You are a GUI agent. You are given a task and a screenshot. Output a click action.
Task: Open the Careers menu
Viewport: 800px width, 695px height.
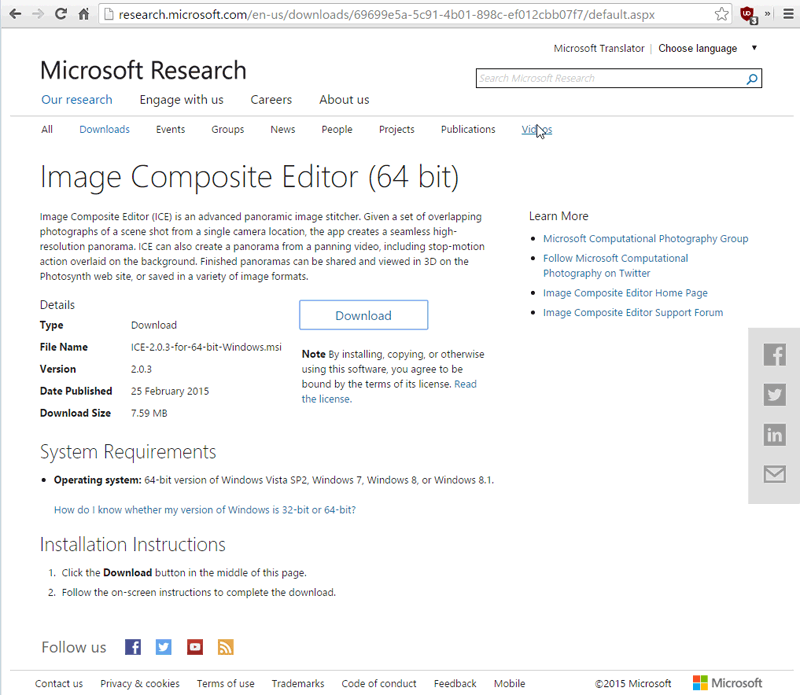coord(271,100)
